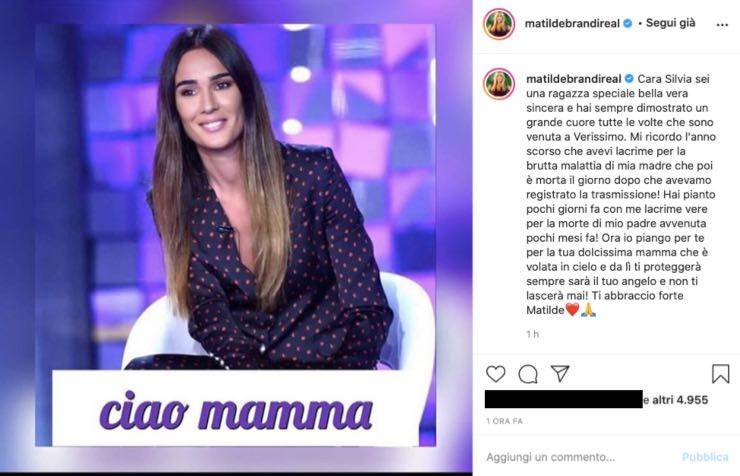View likes list via e altri 4.955
The height and width of the screenshot is (476, 740).
(676, 400)
